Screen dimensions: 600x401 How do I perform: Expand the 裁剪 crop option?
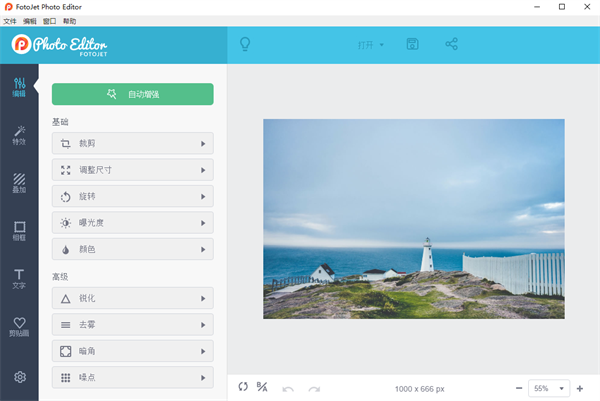click(132, 144)
